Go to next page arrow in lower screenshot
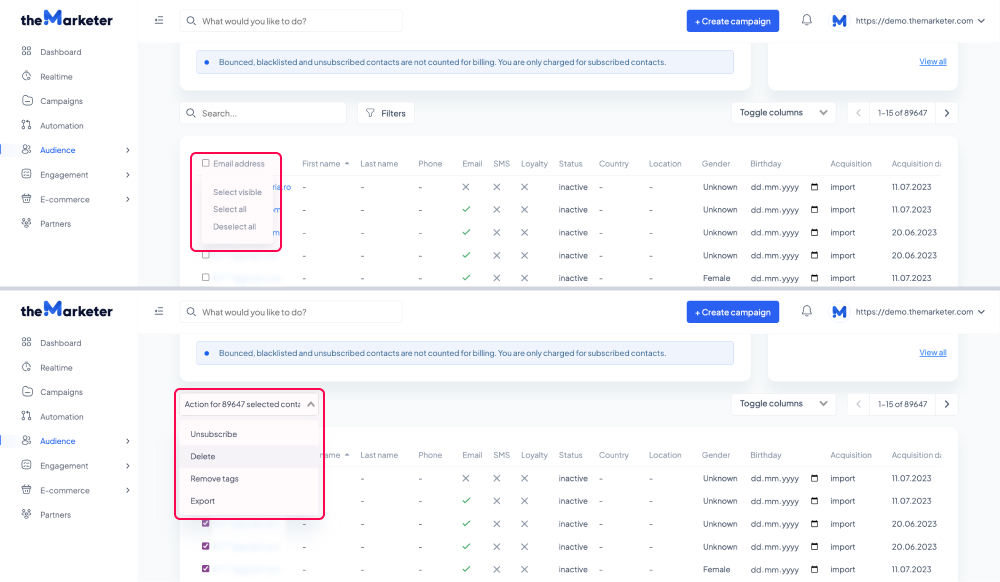1000x582 pixels. (x=946, y=404)
